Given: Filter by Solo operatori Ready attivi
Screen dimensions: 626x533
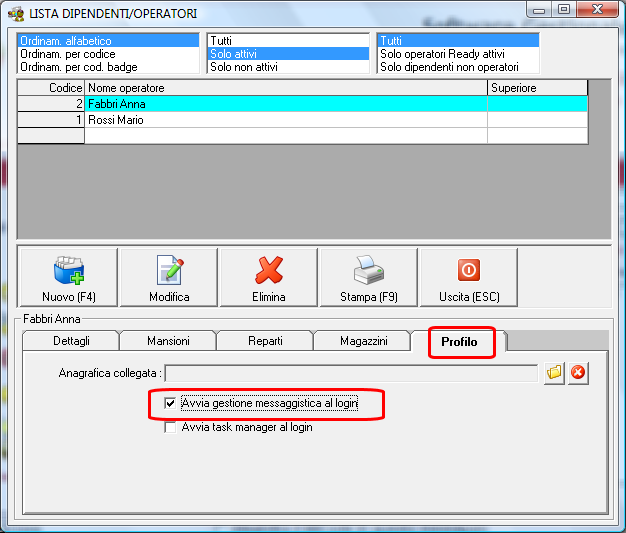Looking at the screenshot, I should (x=458, y=54).
